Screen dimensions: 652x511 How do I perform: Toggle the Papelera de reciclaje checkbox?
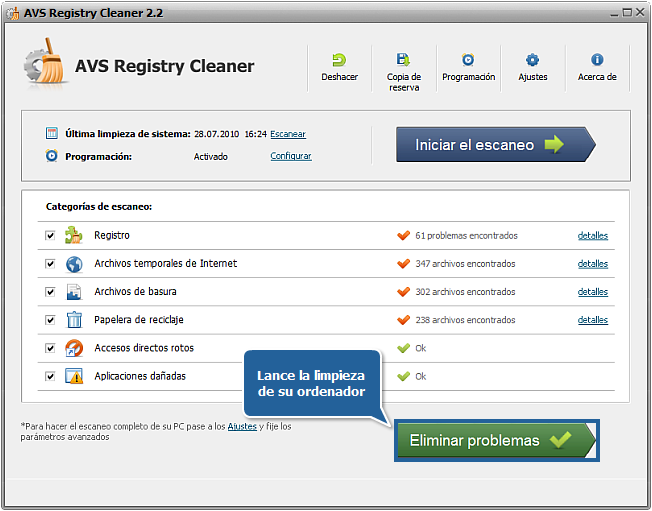pyautogui.click(x=50, y=320)
